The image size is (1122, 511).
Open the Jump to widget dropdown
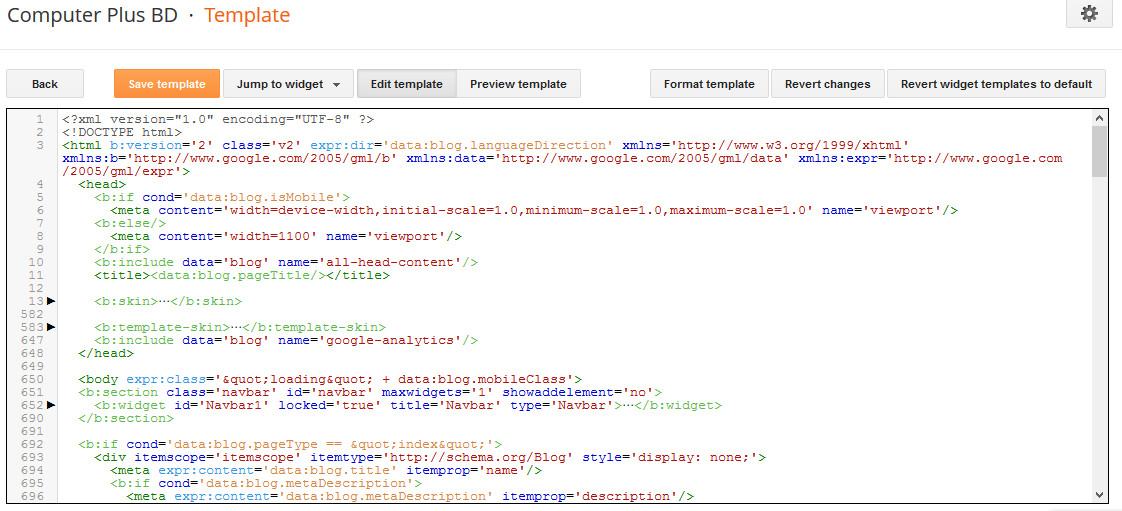click(x=288, y=84)
